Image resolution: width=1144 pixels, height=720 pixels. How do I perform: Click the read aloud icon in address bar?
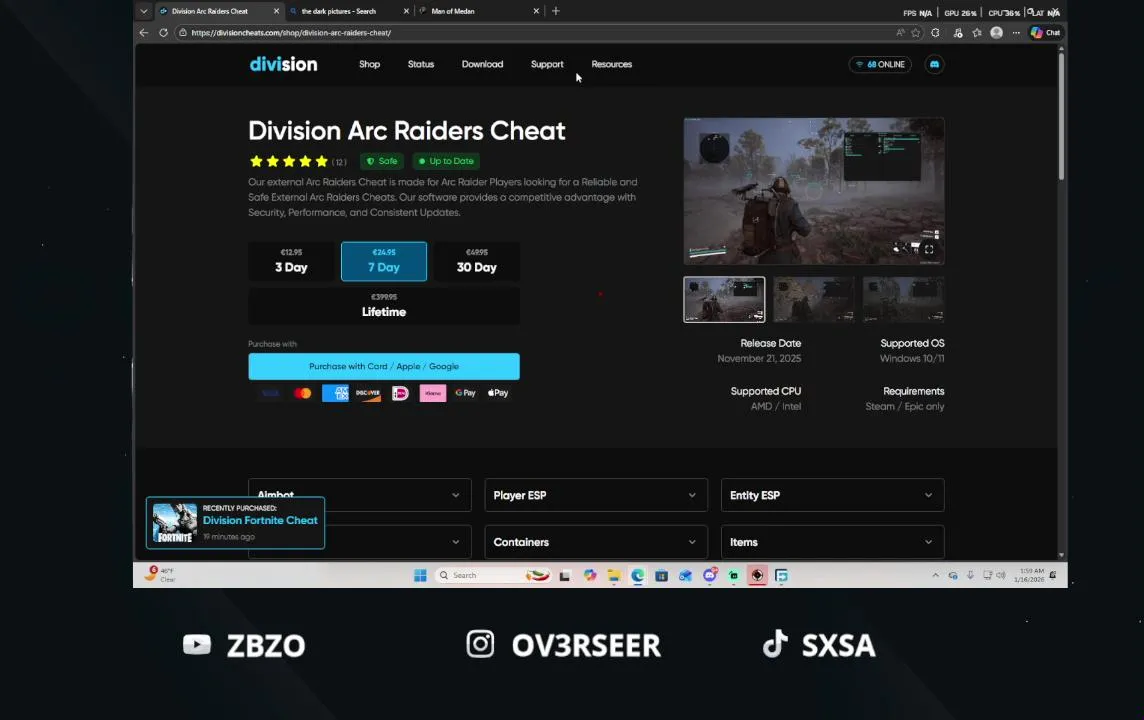point(900,33)
